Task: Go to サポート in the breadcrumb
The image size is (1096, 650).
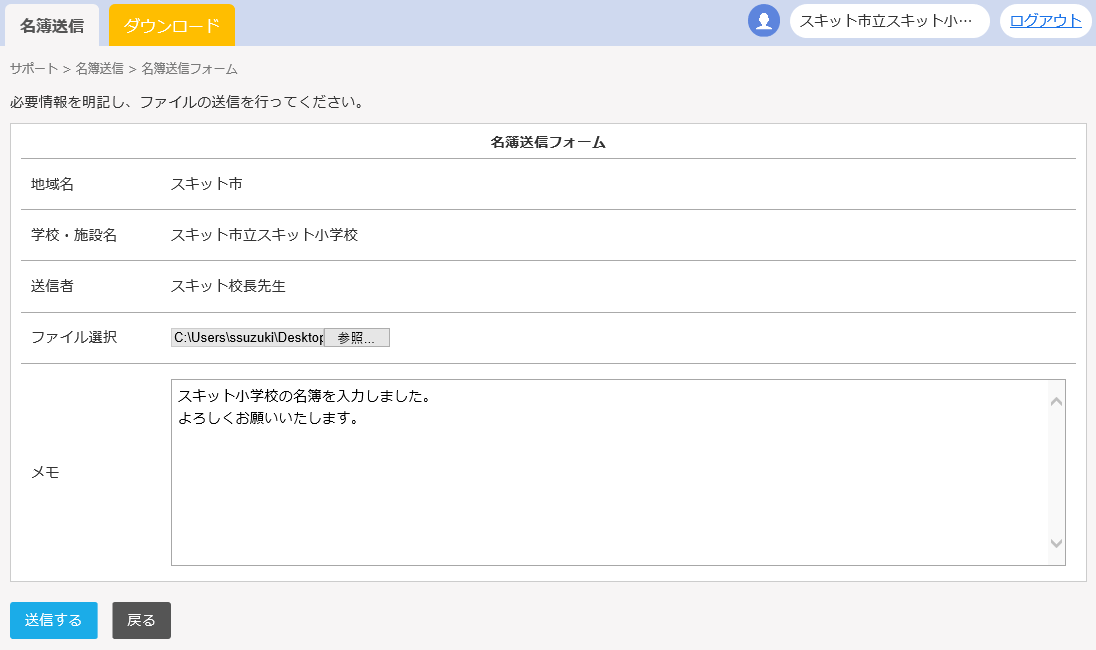Action: pyautogui.click(x=34, y=69)
